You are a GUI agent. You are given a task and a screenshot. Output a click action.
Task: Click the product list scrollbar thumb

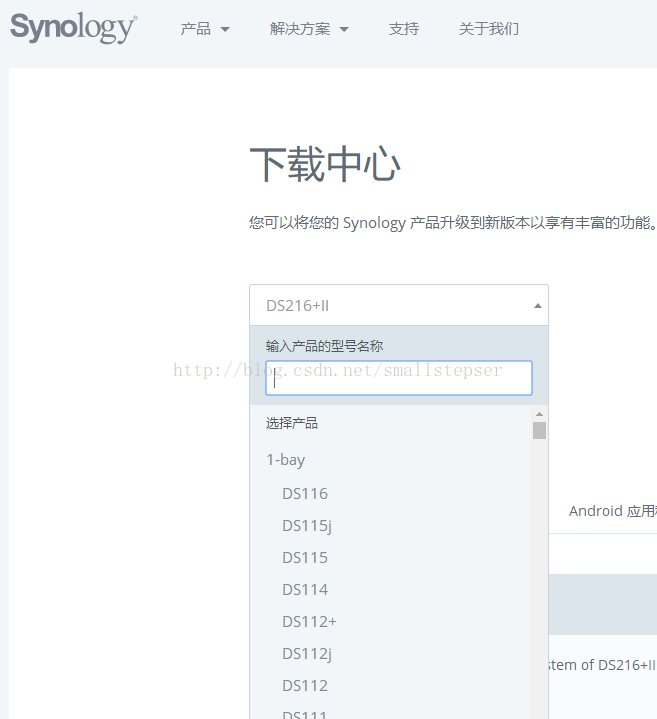click(540, 431)
